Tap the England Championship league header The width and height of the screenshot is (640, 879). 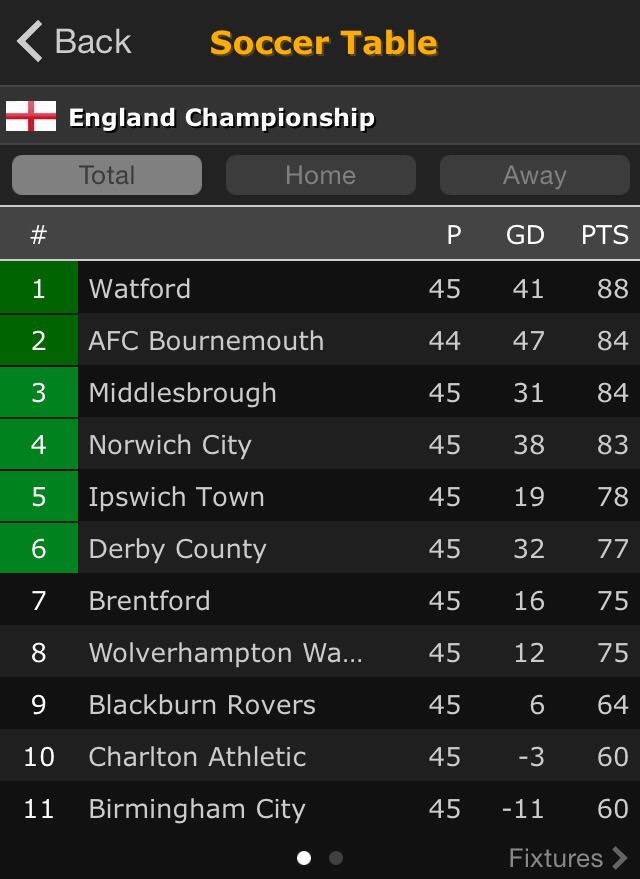221,118
